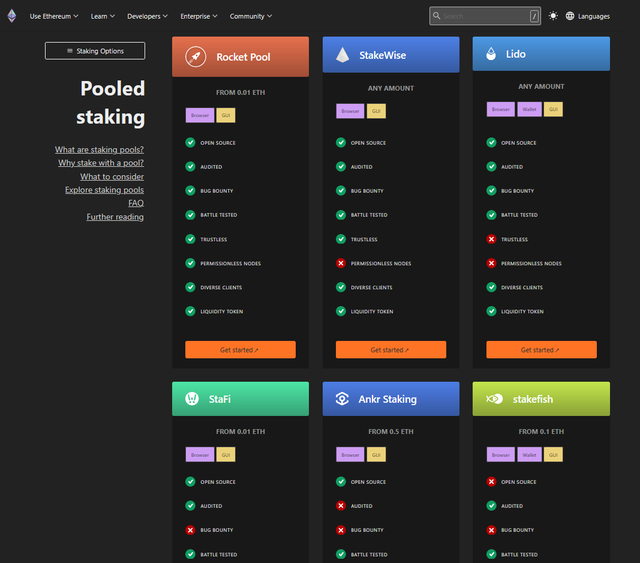Click Rocket Pool's Open Source checkmark
The image size is (640, 563).
click(190, 143)
